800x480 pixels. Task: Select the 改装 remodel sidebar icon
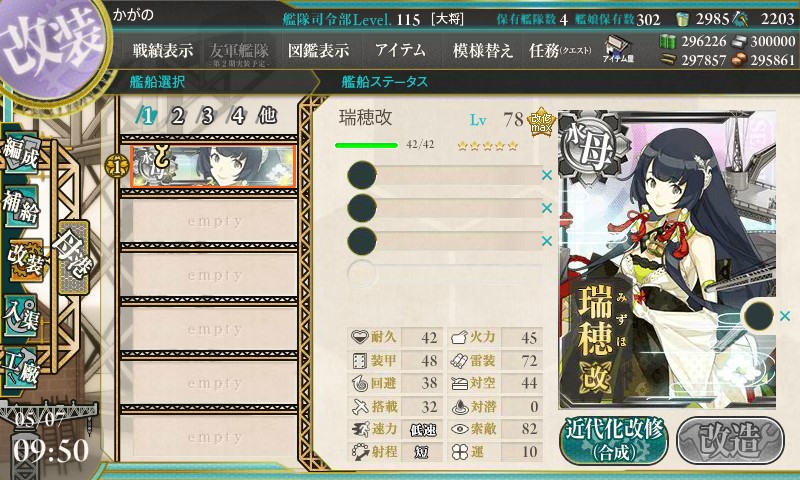(x=25, y=261)
